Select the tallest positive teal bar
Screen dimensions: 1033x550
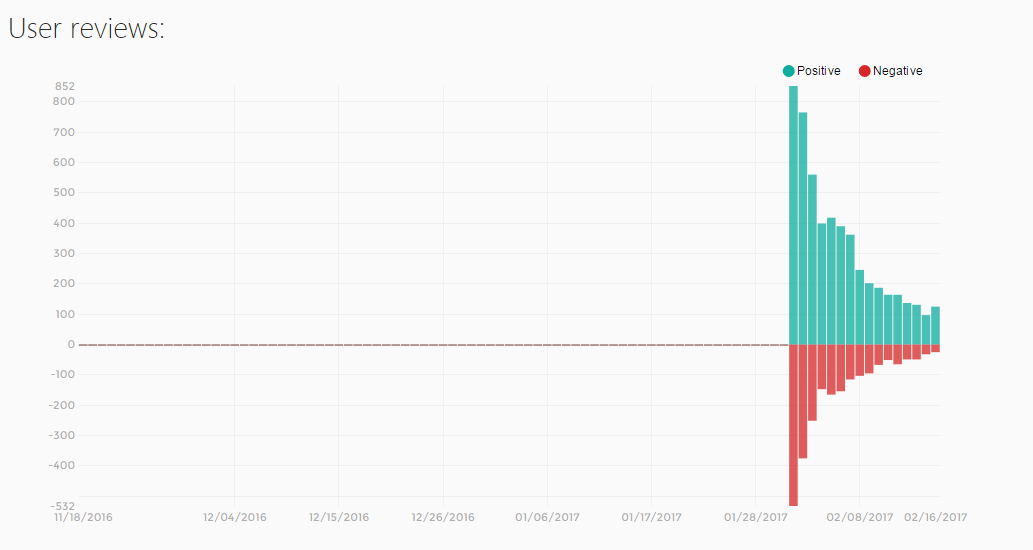point(793,215)
